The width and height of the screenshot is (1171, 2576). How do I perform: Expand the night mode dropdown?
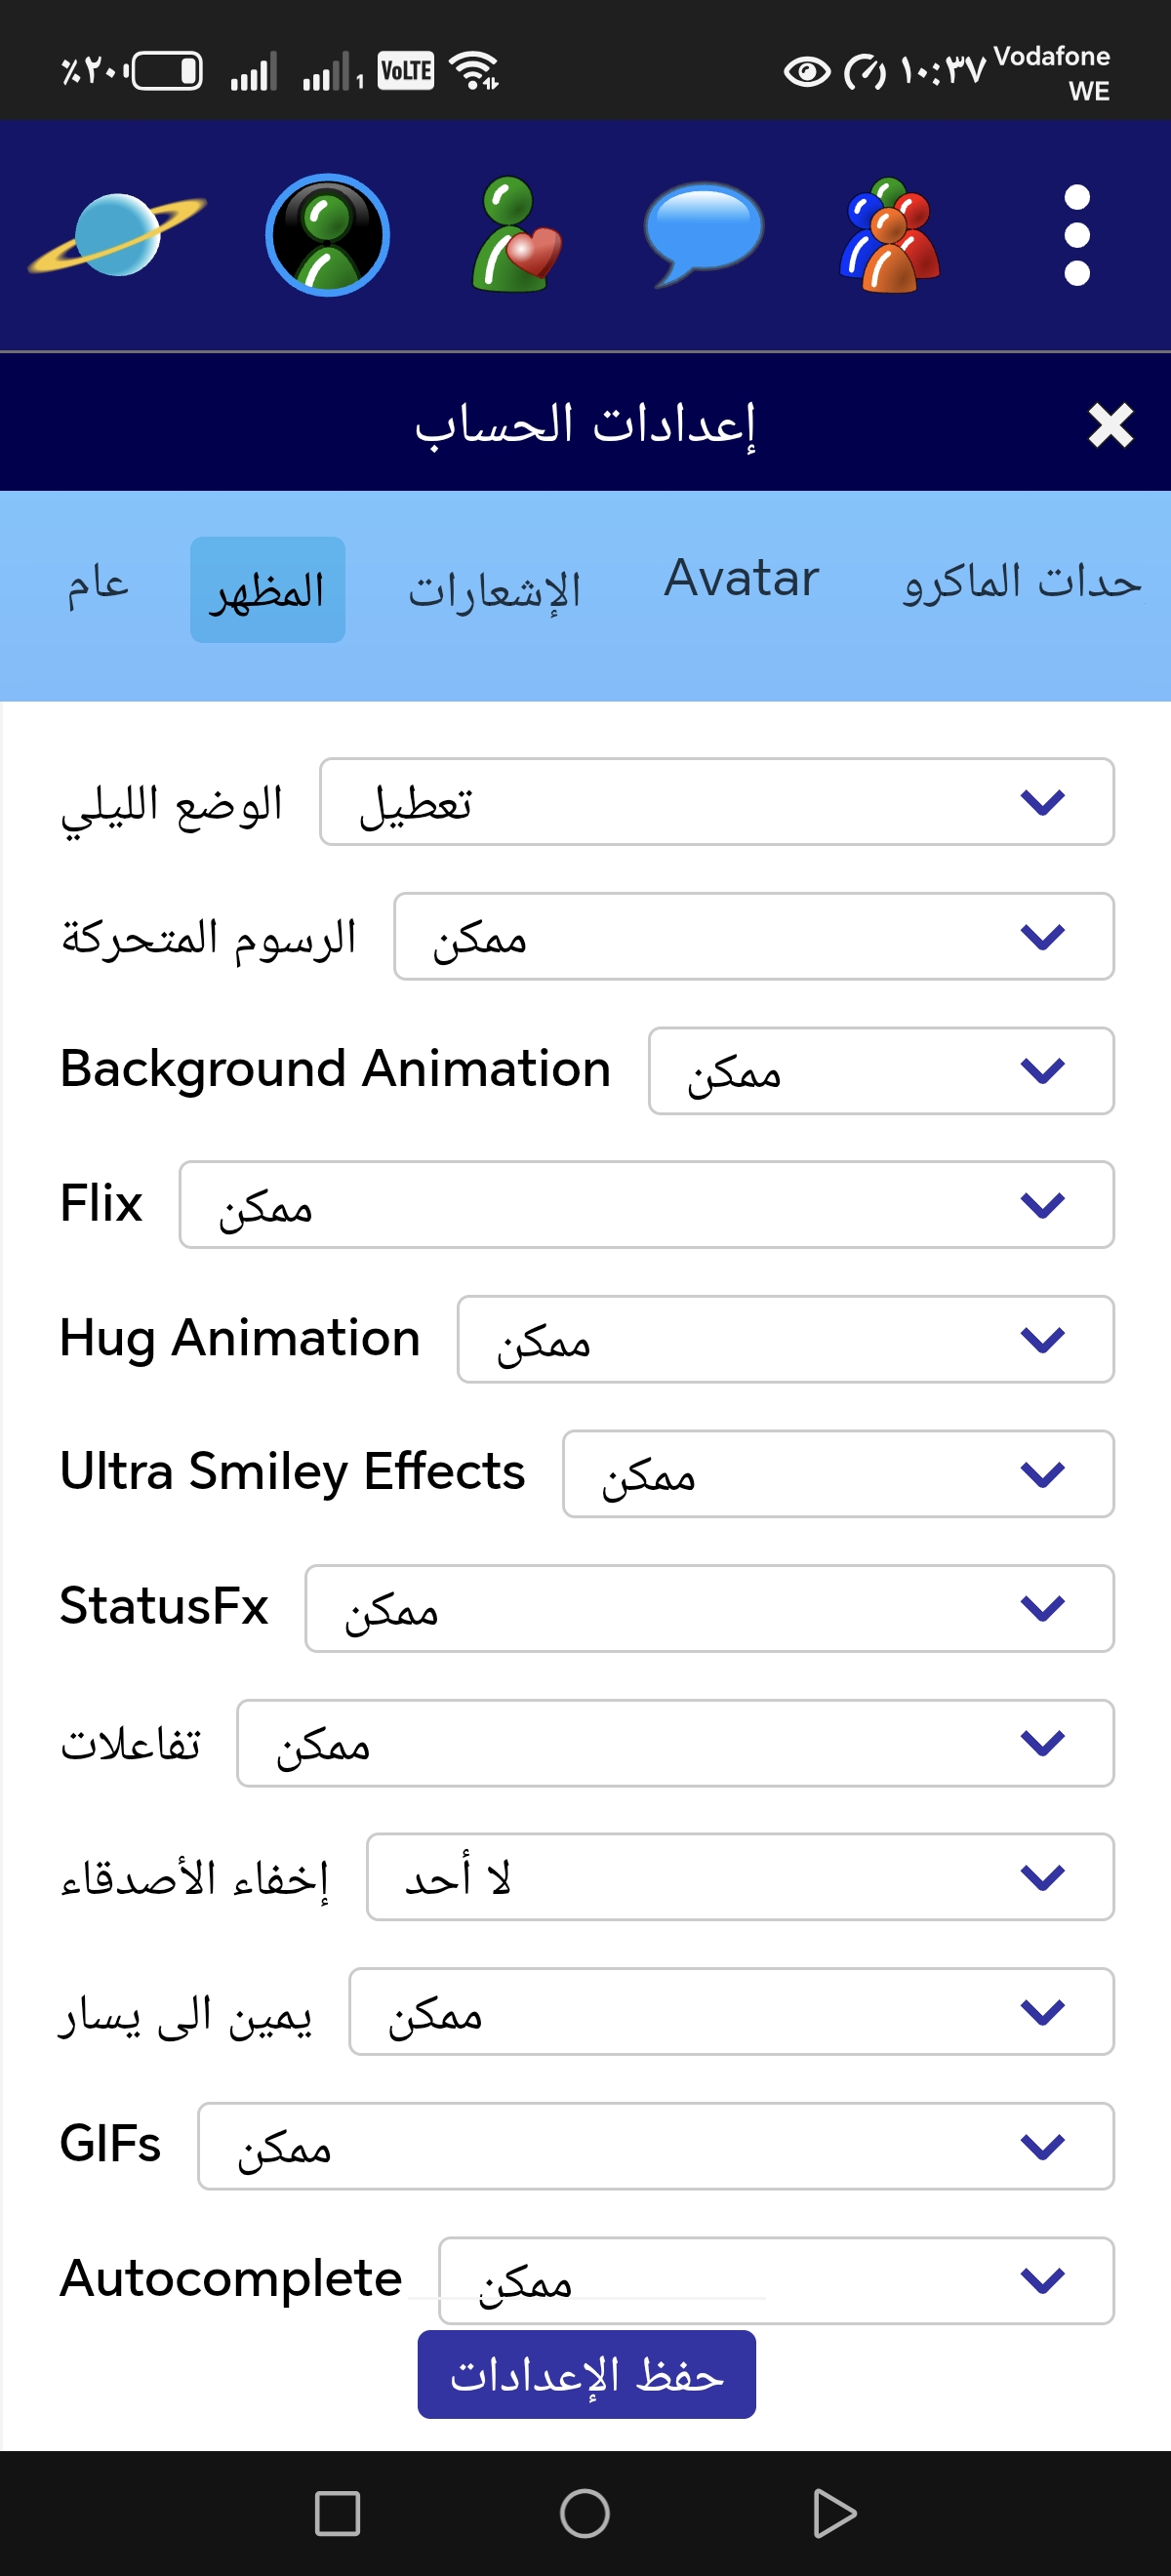click(716, 802)
